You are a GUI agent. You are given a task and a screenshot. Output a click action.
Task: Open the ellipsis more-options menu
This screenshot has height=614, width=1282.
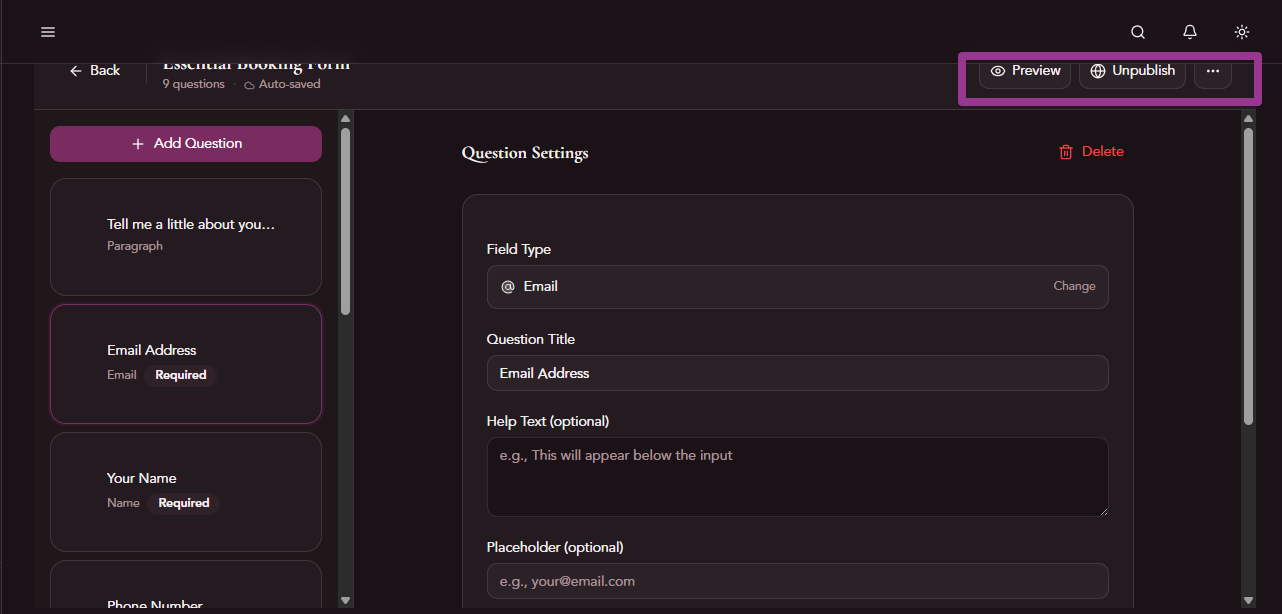[x=1212, y=70]
